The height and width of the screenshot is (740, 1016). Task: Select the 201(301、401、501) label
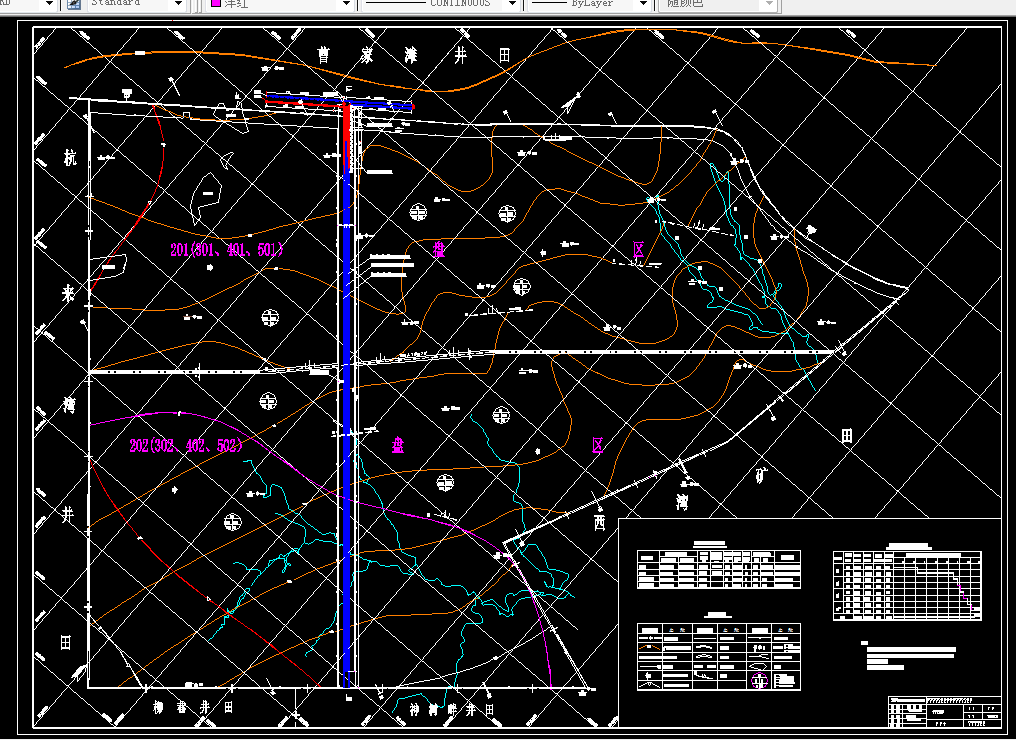[x=226, y=249]
